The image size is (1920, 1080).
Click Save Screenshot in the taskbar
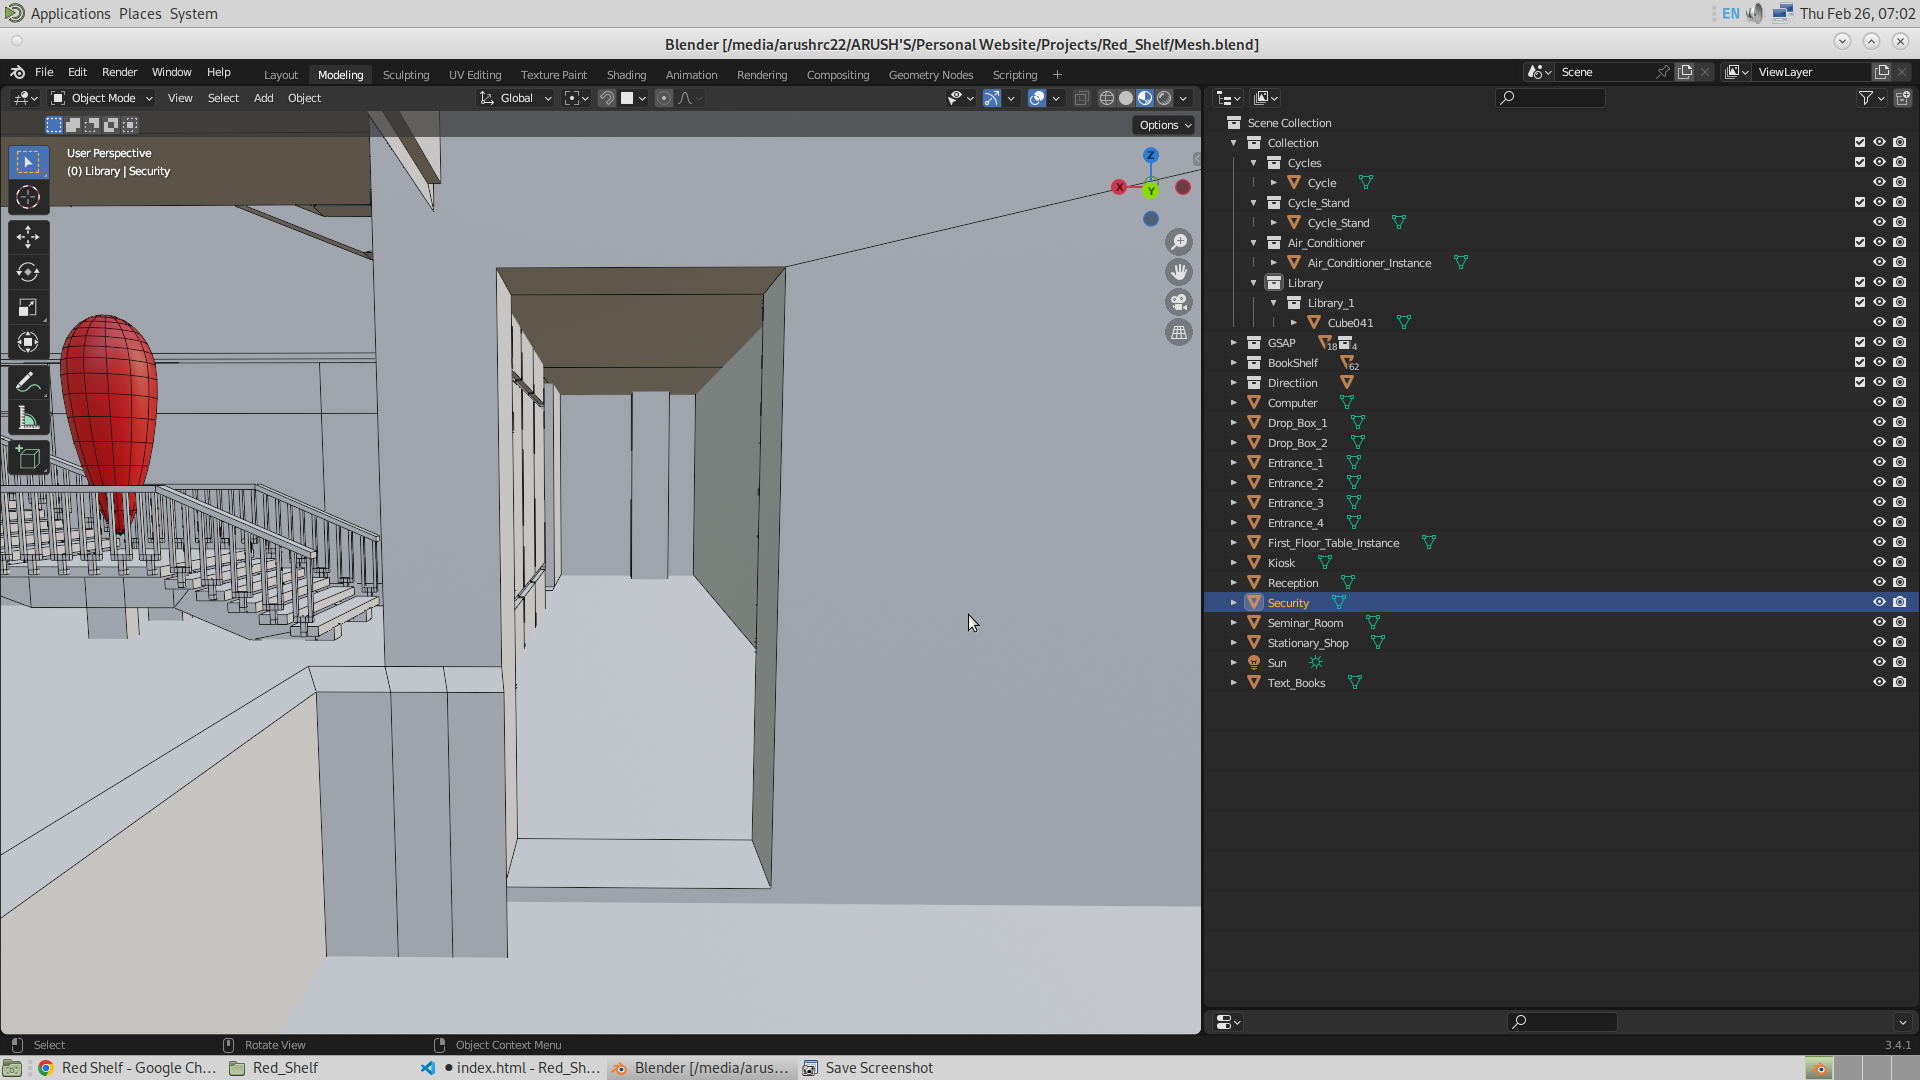click(878, 1067)
